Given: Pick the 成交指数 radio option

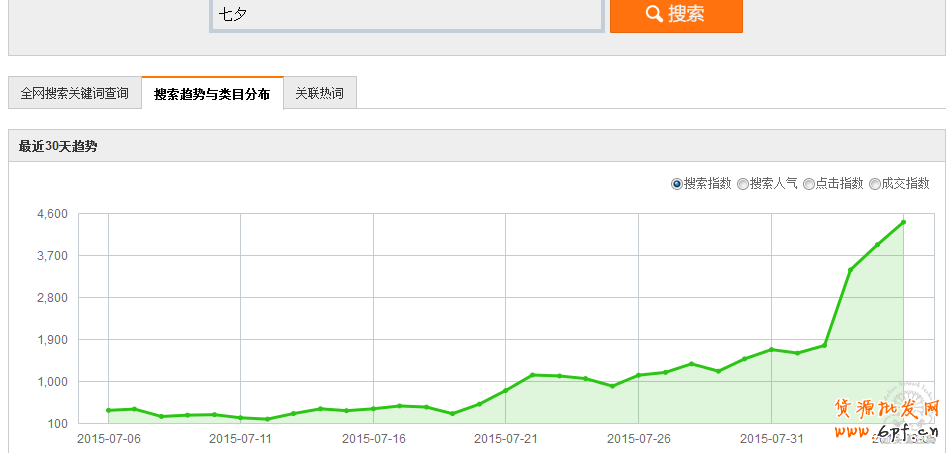Looking at the screenshot, I should (x=875, y=184).
